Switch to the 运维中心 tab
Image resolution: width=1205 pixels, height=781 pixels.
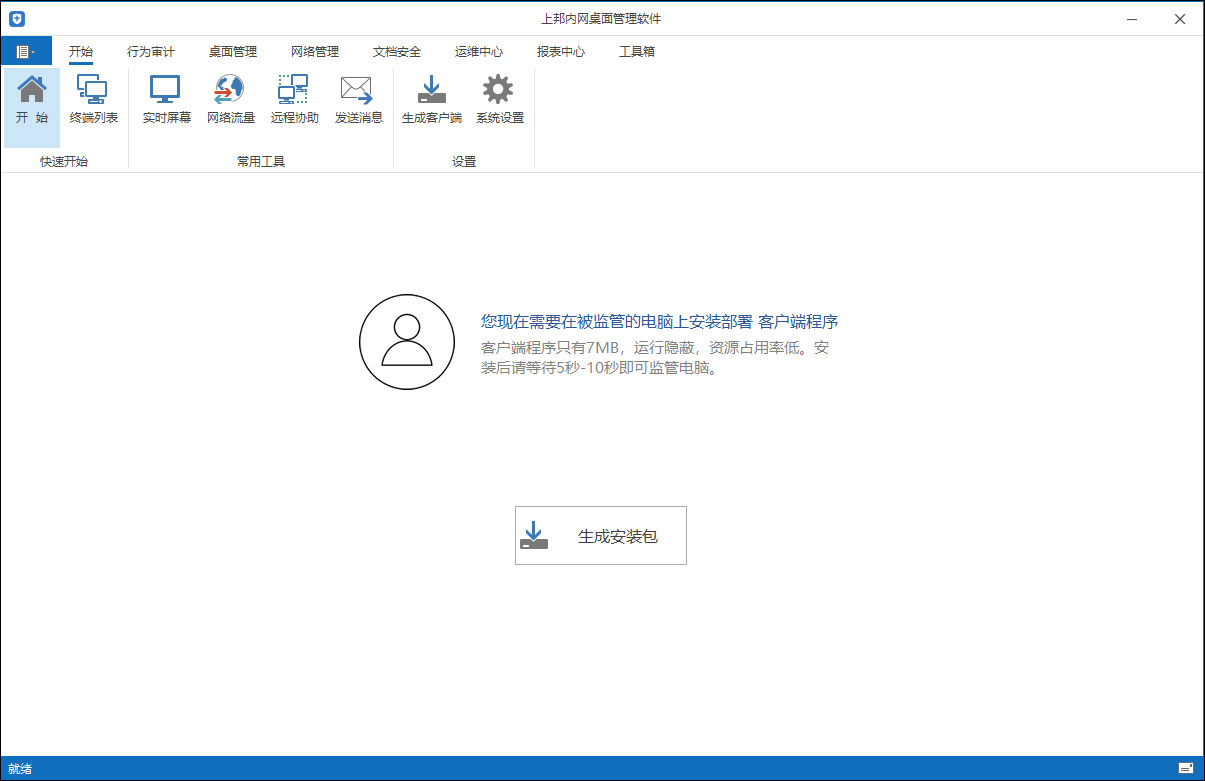pos(479,52)
